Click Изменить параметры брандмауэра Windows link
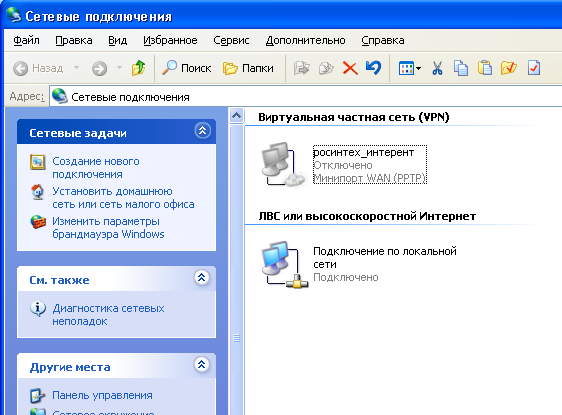562x415 pixels. (x=108, y=228)
